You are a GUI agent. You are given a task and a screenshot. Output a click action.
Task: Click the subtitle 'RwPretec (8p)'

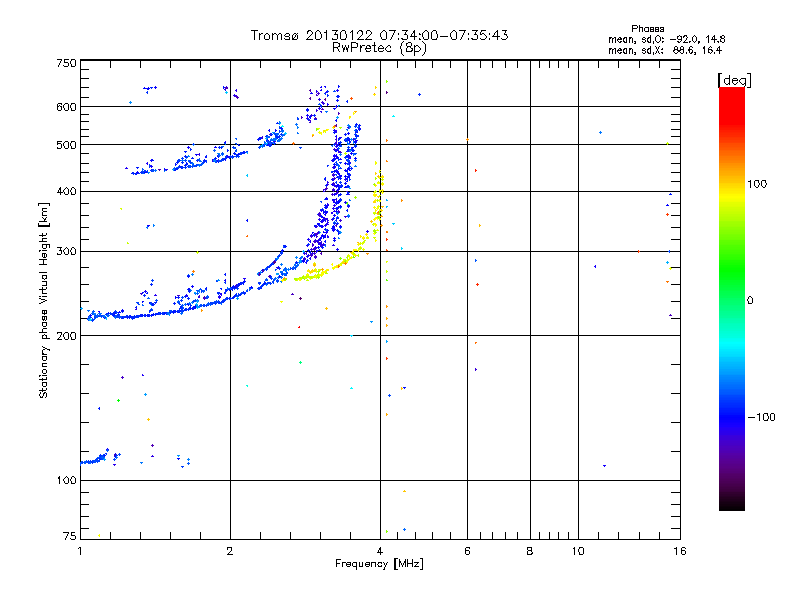click(379, 48)
